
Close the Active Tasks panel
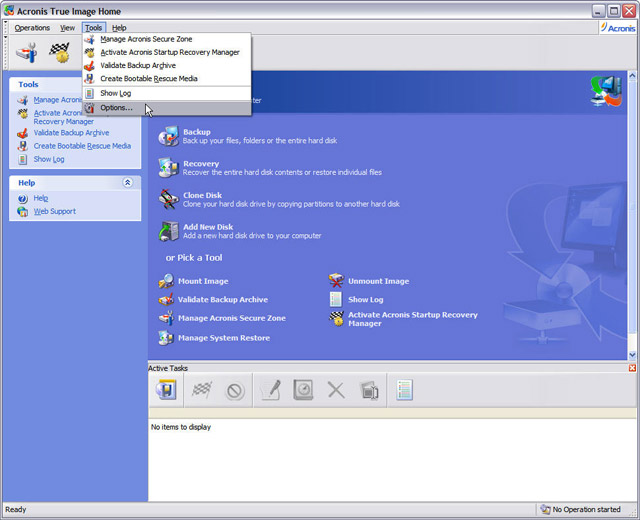632,368
